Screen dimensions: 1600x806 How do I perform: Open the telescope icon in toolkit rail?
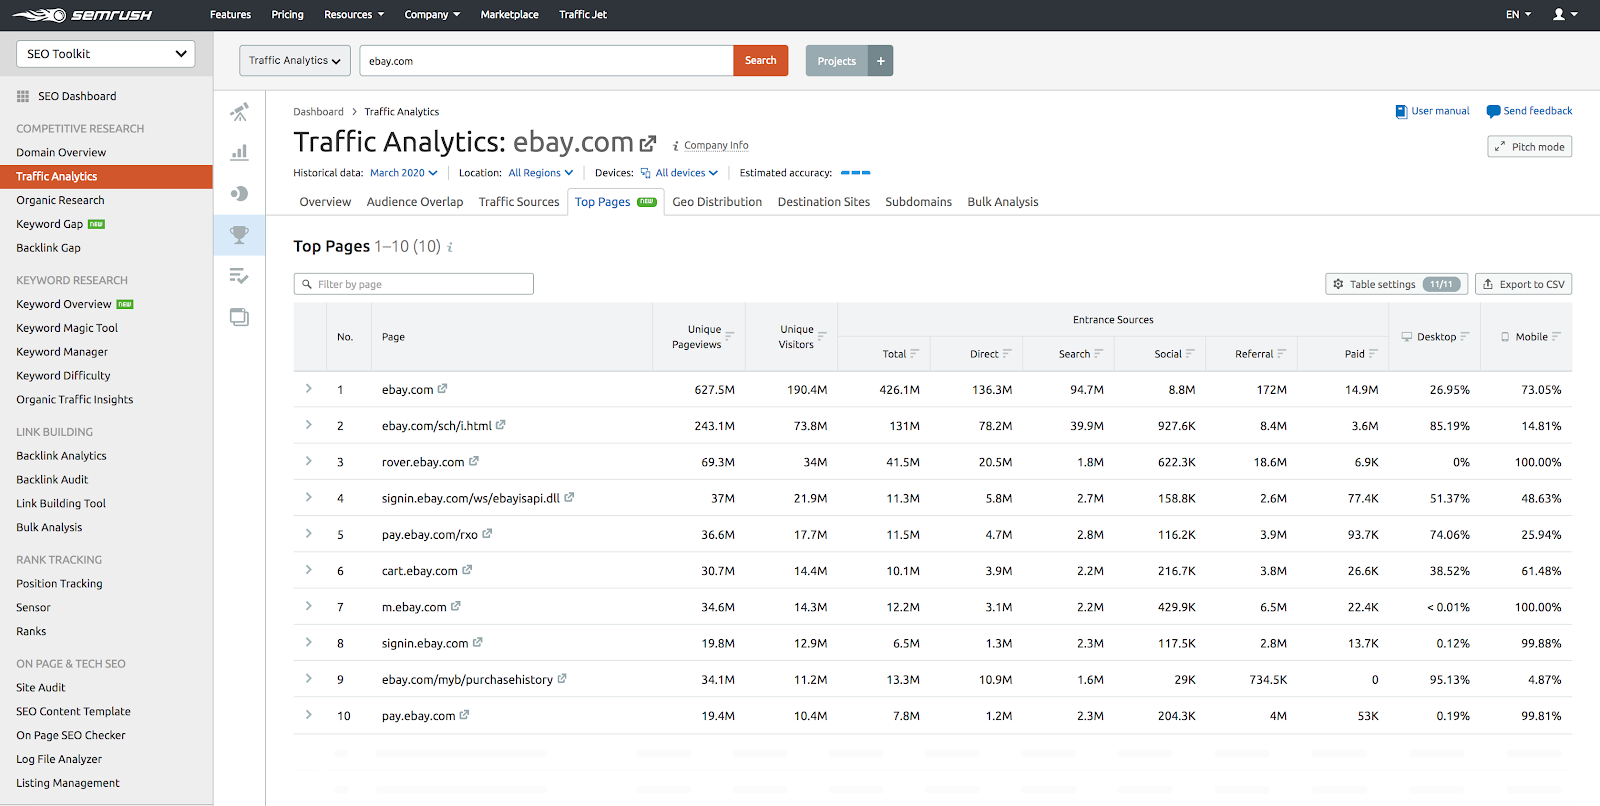point(239,112)
